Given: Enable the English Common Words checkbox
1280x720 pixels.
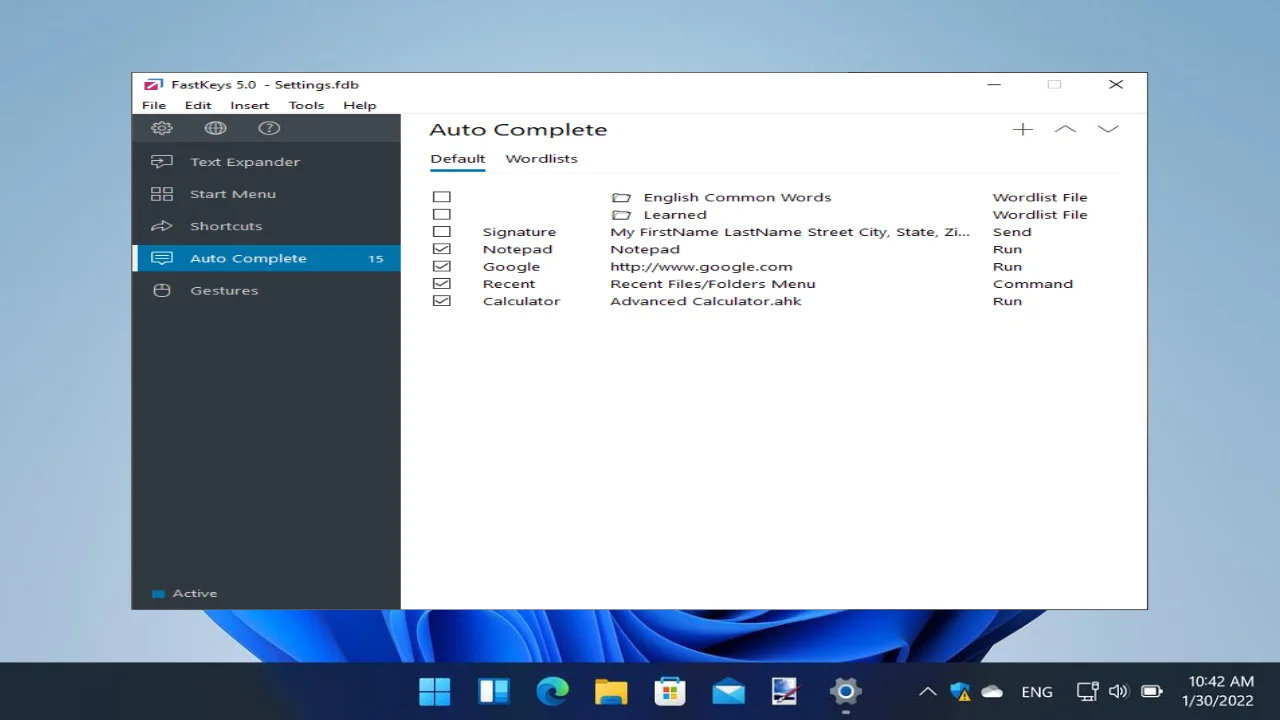Looking at the screenshot, I should tap(442, 197).
